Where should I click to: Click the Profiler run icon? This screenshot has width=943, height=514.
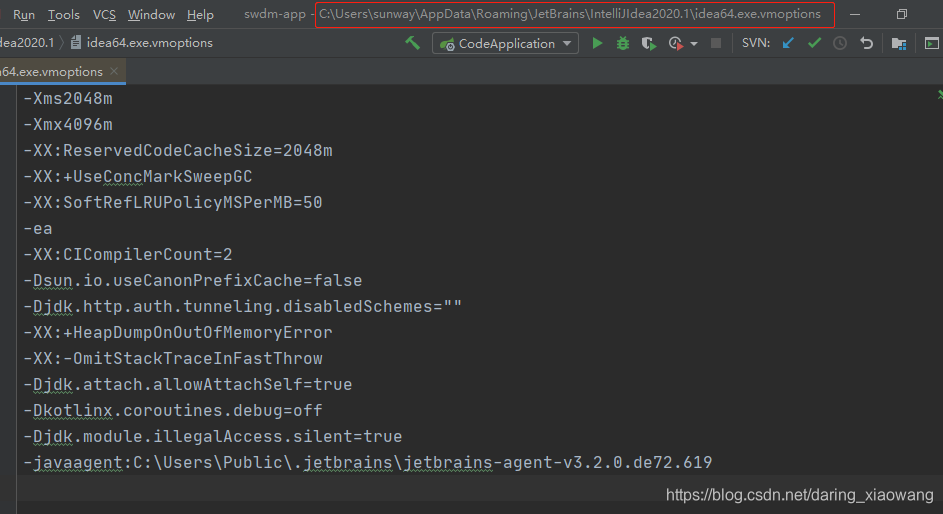tap(675, 43)
